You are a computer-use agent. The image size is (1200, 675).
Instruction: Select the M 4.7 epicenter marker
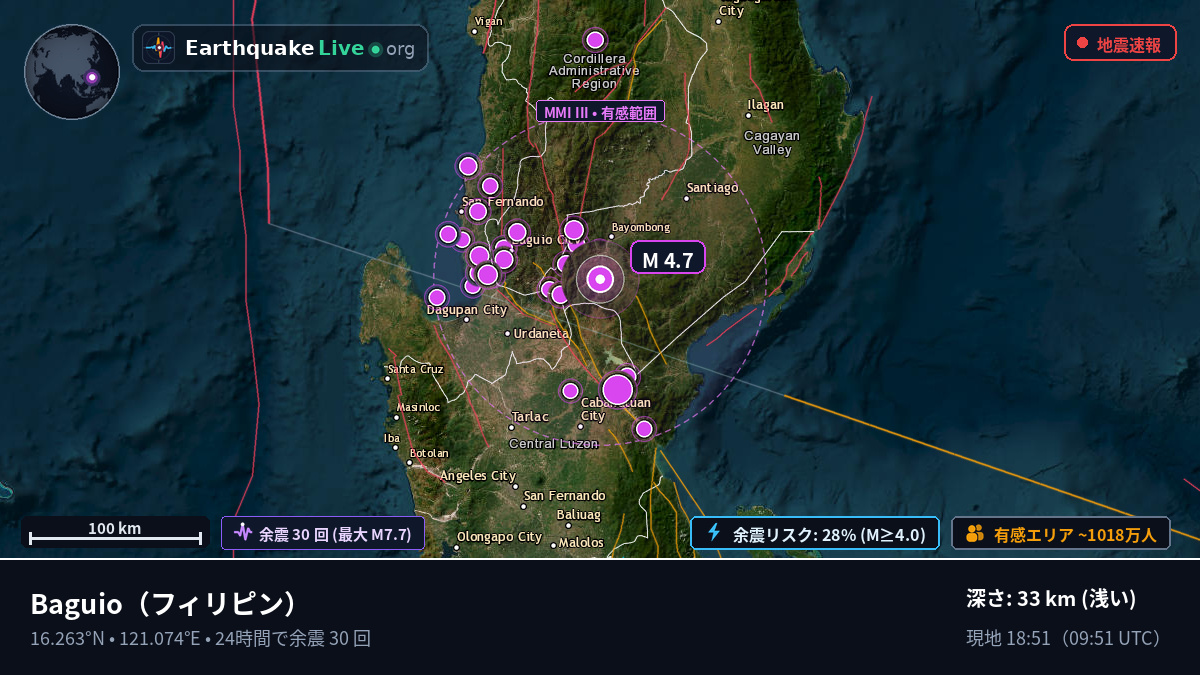[x=600, y=279]
